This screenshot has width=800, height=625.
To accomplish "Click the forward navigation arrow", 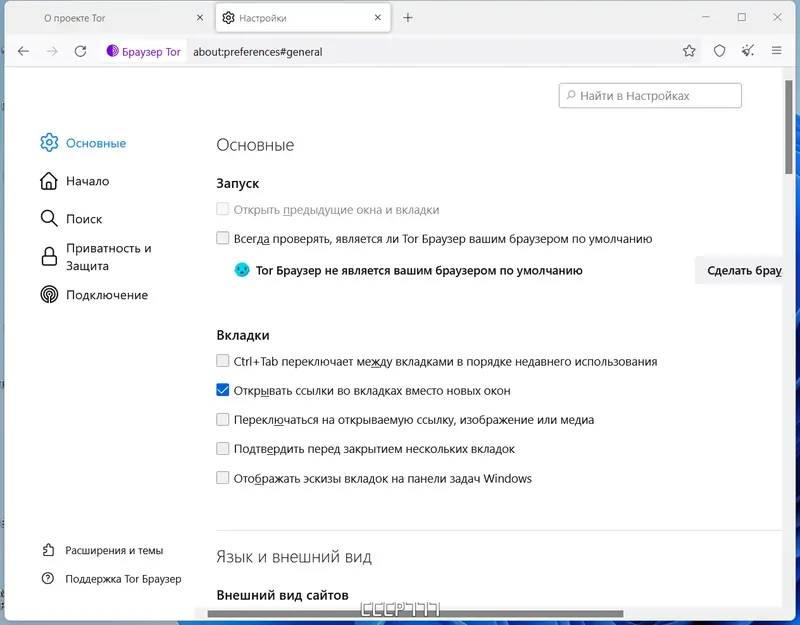I will pyautogui.click(x=52, y=51).
